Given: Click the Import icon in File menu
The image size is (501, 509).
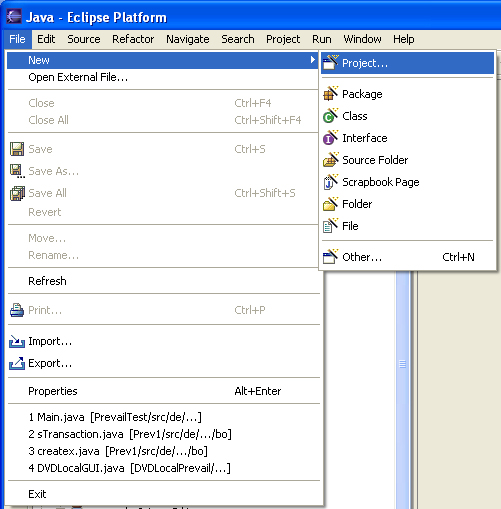Looking at the screenshot, I should pyautogui.click(x=17, y=341).
